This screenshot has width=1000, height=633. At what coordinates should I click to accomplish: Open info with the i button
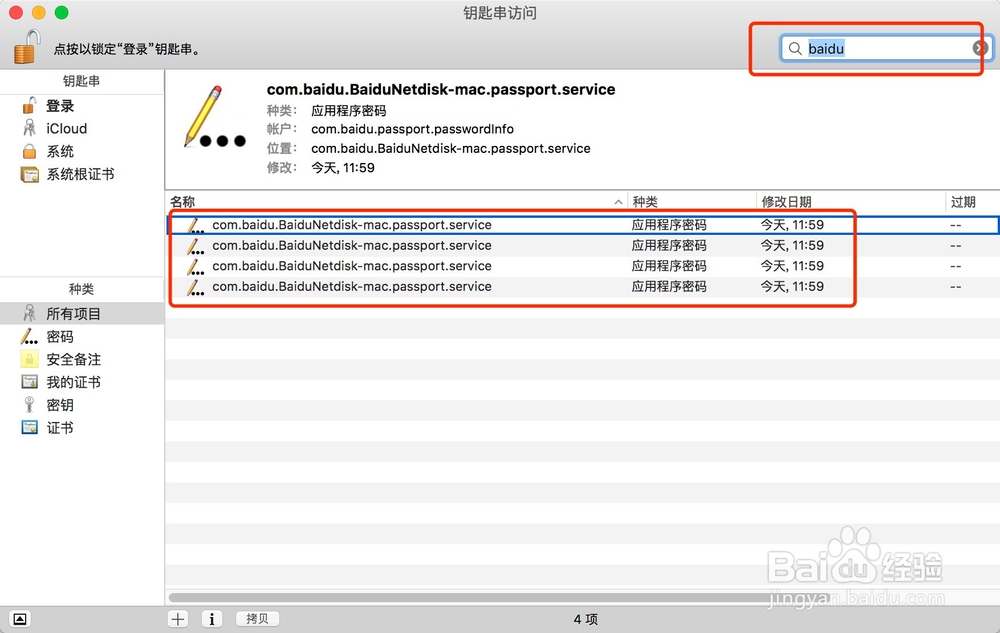tap(212, 618)
